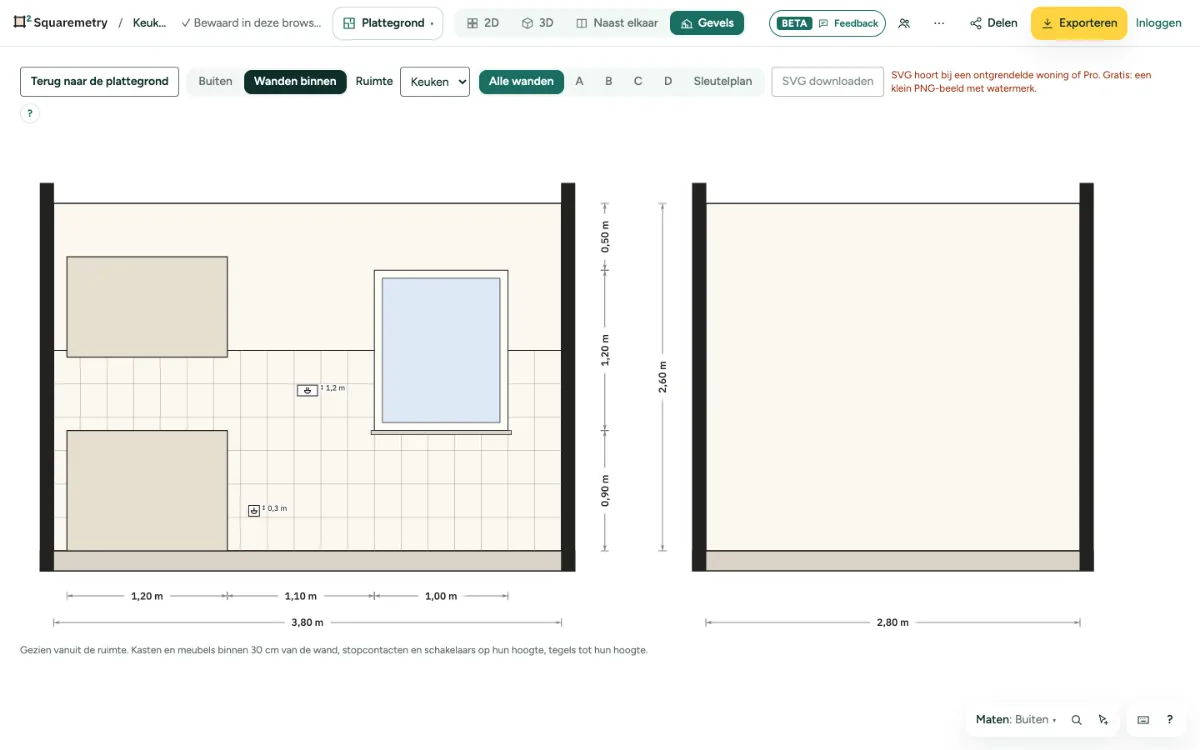1200x750 pixels.
Task: Click the 3,80 m total width dimension
Action: coord(307,622)
